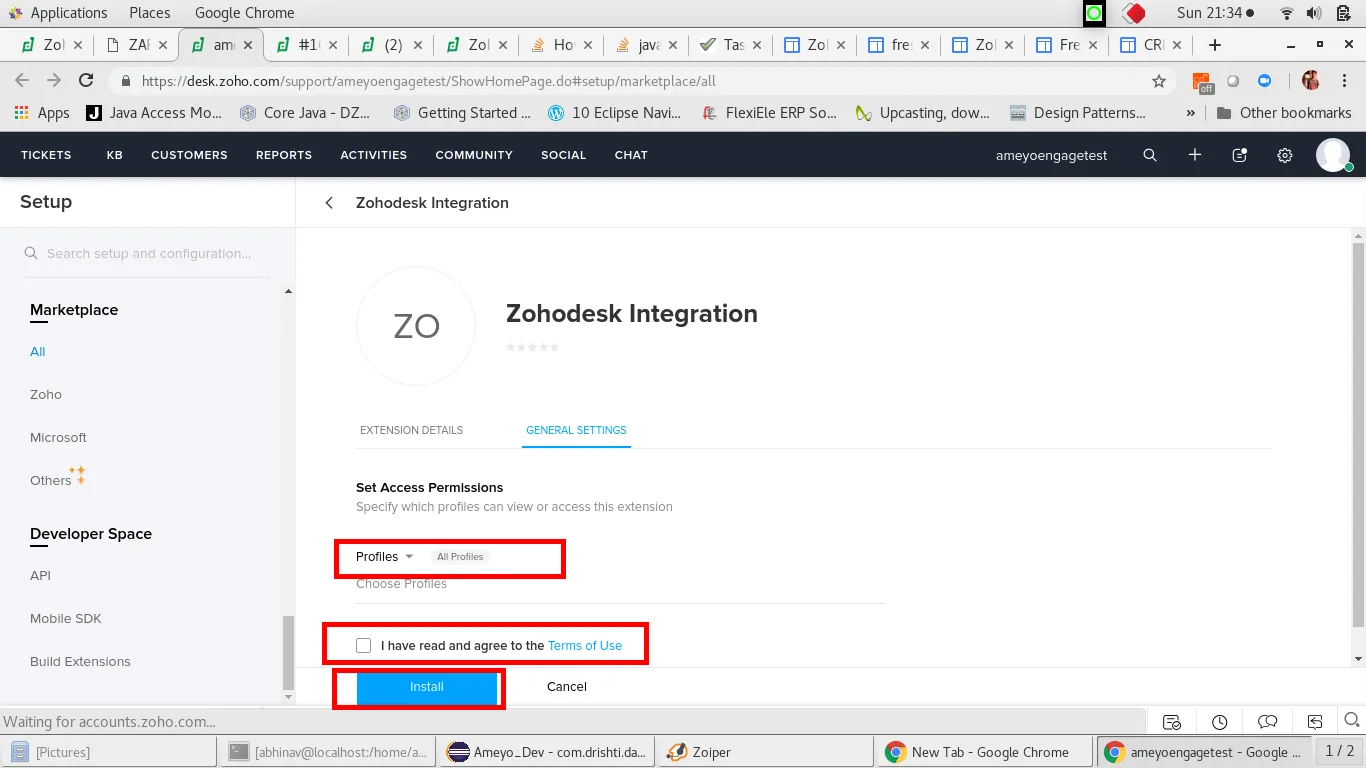Viewport: 1366px width, 768px height.
Task: Click the plus add icon in Zoho header
Action: coord(1195,155)
